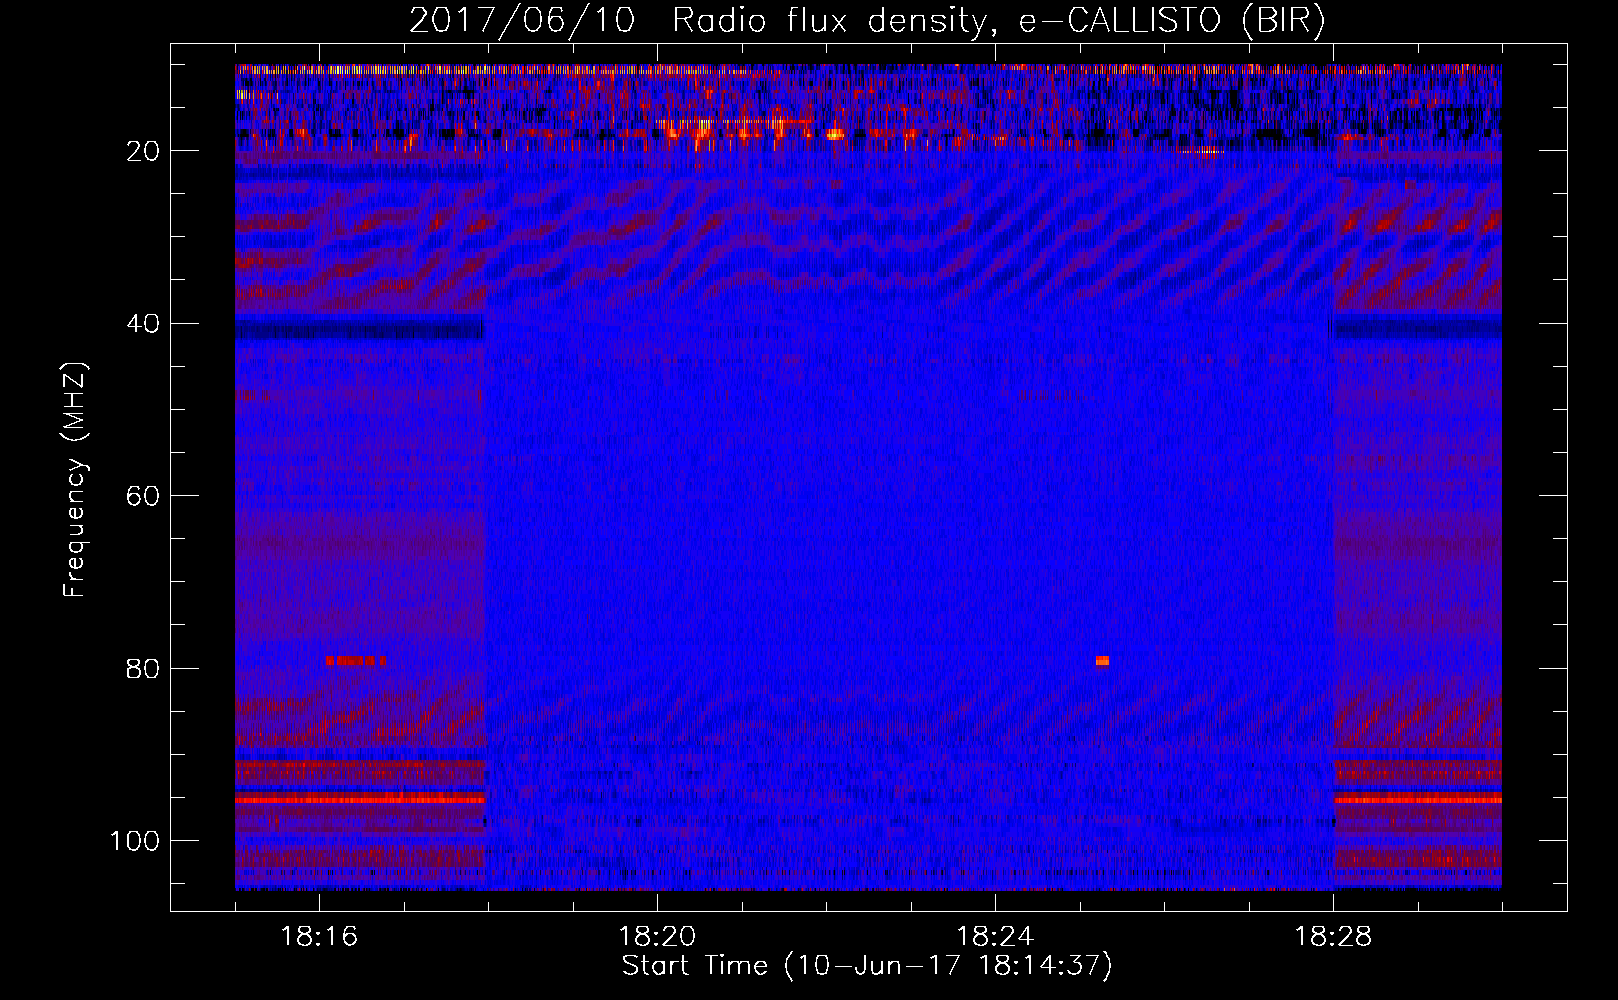1618x1000 pixels.
Task: Click the '40' frequency tick label
Action: (x=144, y=324)
